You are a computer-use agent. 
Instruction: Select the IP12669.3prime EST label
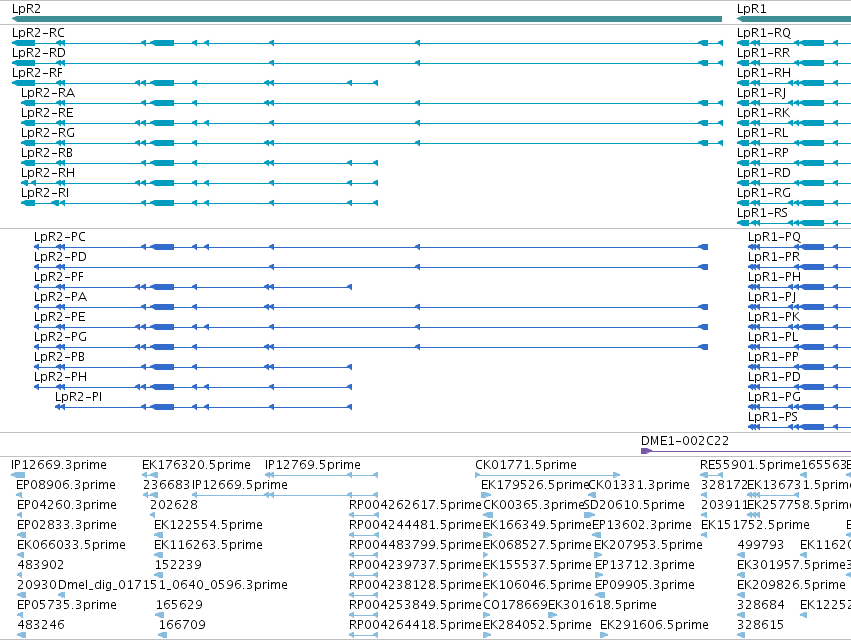tap(59, 465)
